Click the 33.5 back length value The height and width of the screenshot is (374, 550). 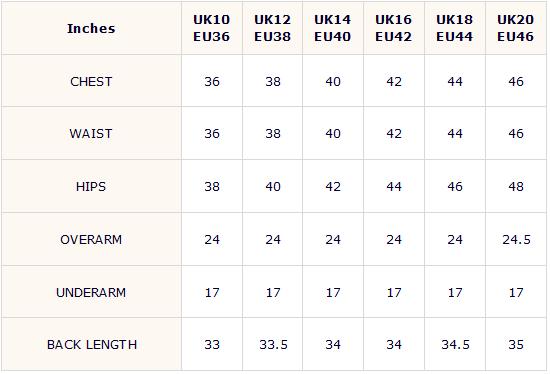pos(273,345)
